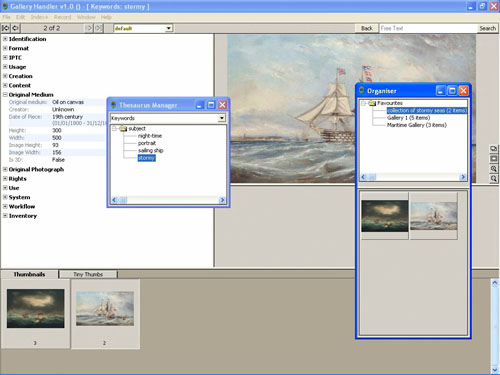Click down arrow of thumbnail strip scrollbar
This screenshot has width=500, height=375.
point(495,369)
